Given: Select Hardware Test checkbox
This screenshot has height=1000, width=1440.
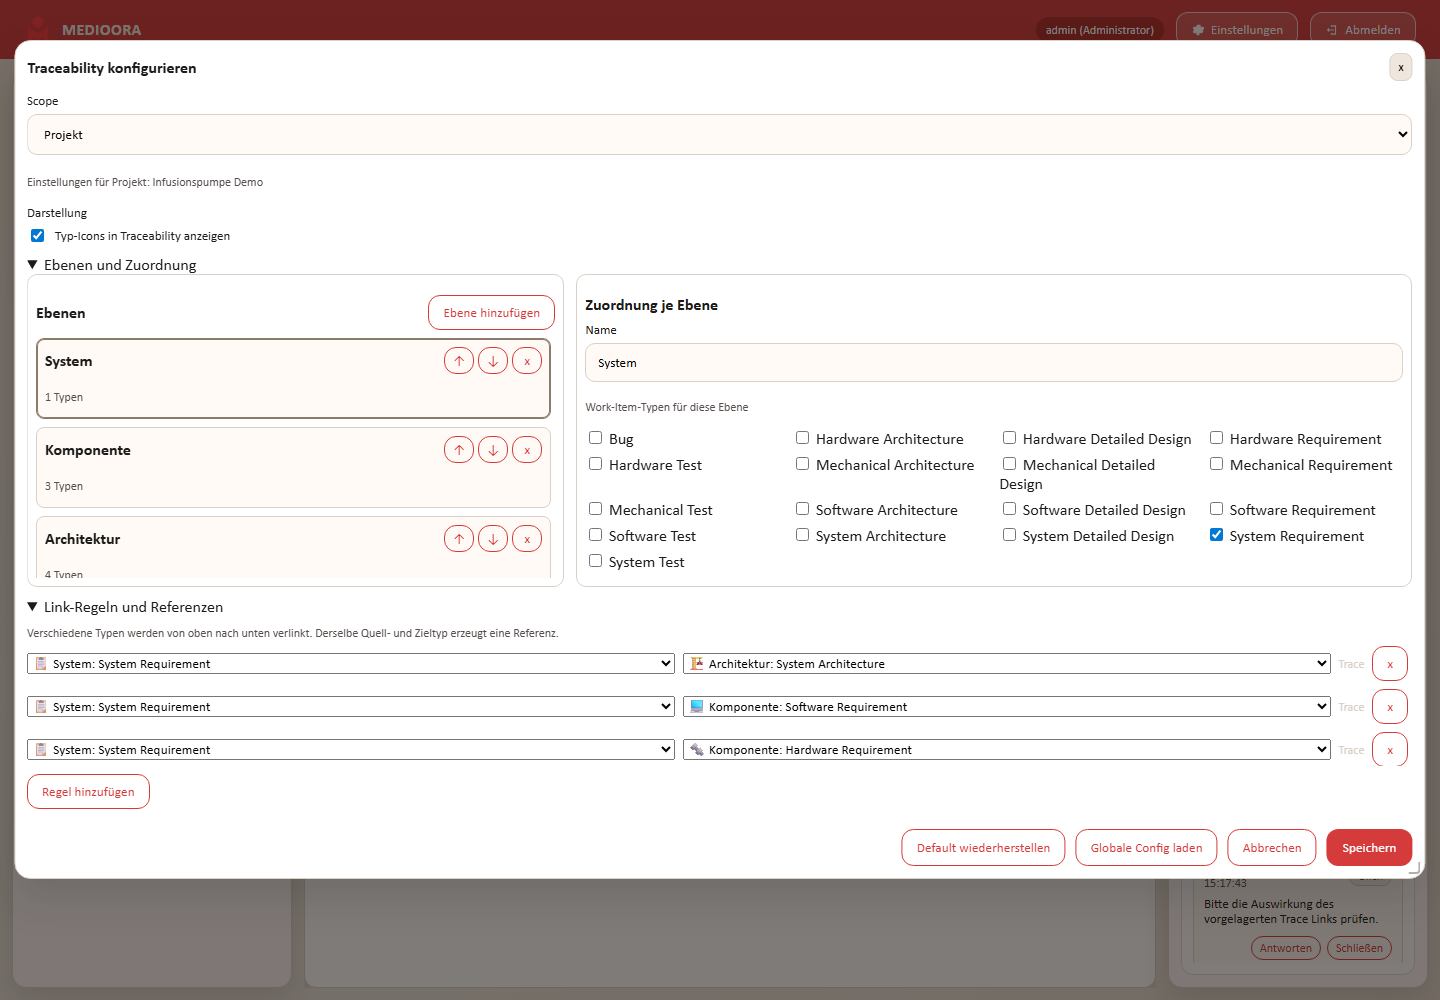Looking at the screenshot, I should click(x=596, y=464).
